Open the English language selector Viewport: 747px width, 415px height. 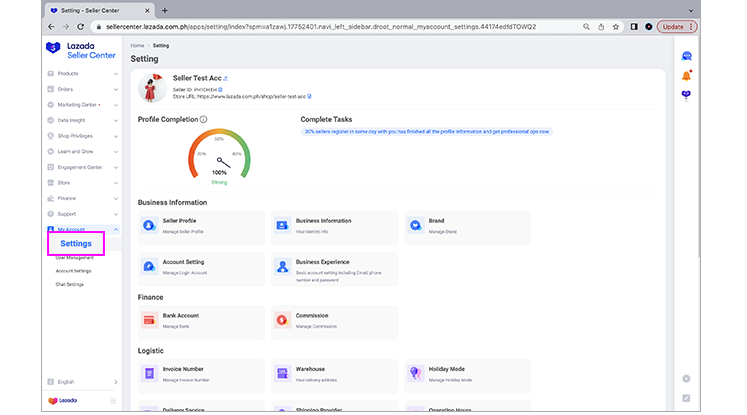click(82, 382)
